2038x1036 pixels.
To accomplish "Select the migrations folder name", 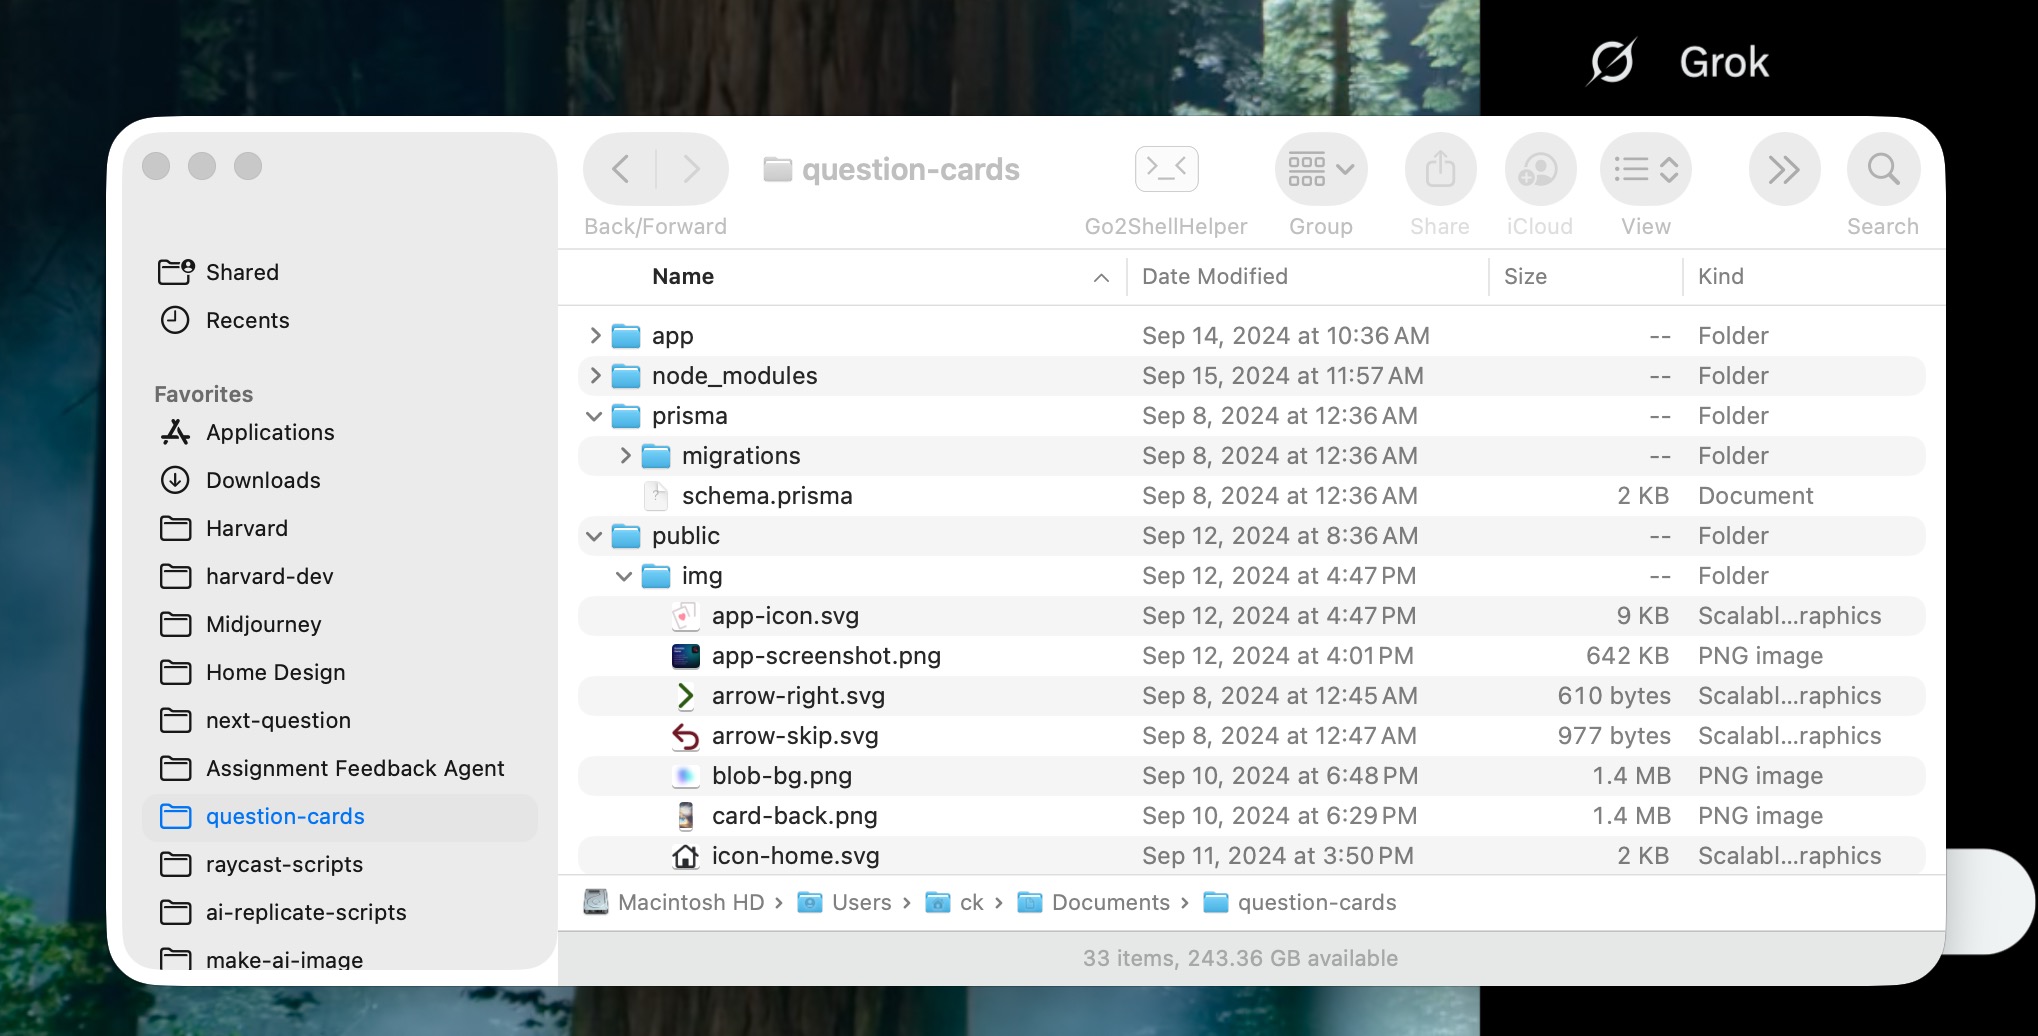I will pos(741,455).
